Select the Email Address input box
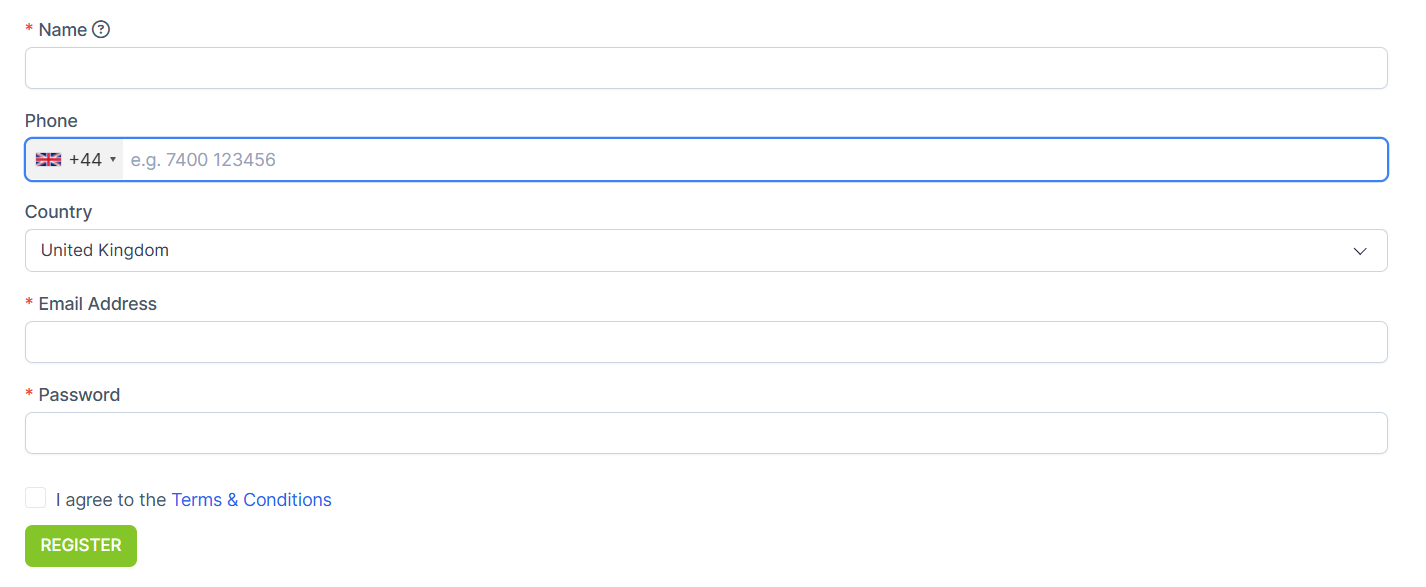 [706, 342]
